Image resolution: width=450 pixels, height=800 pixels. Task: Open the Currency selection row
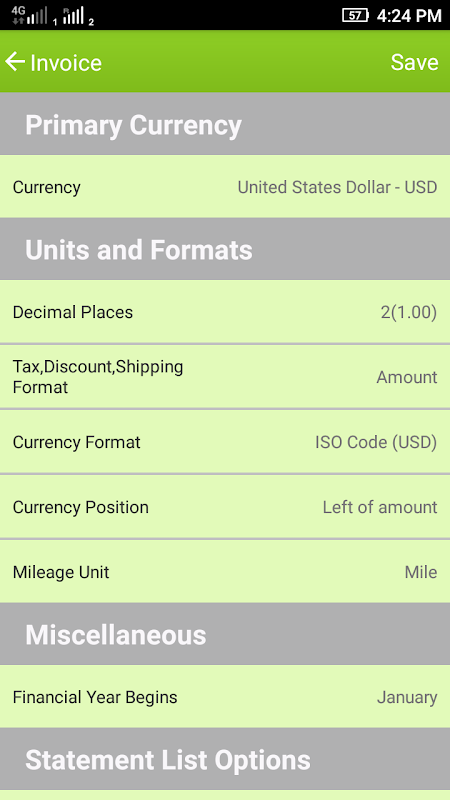(225, 187)
